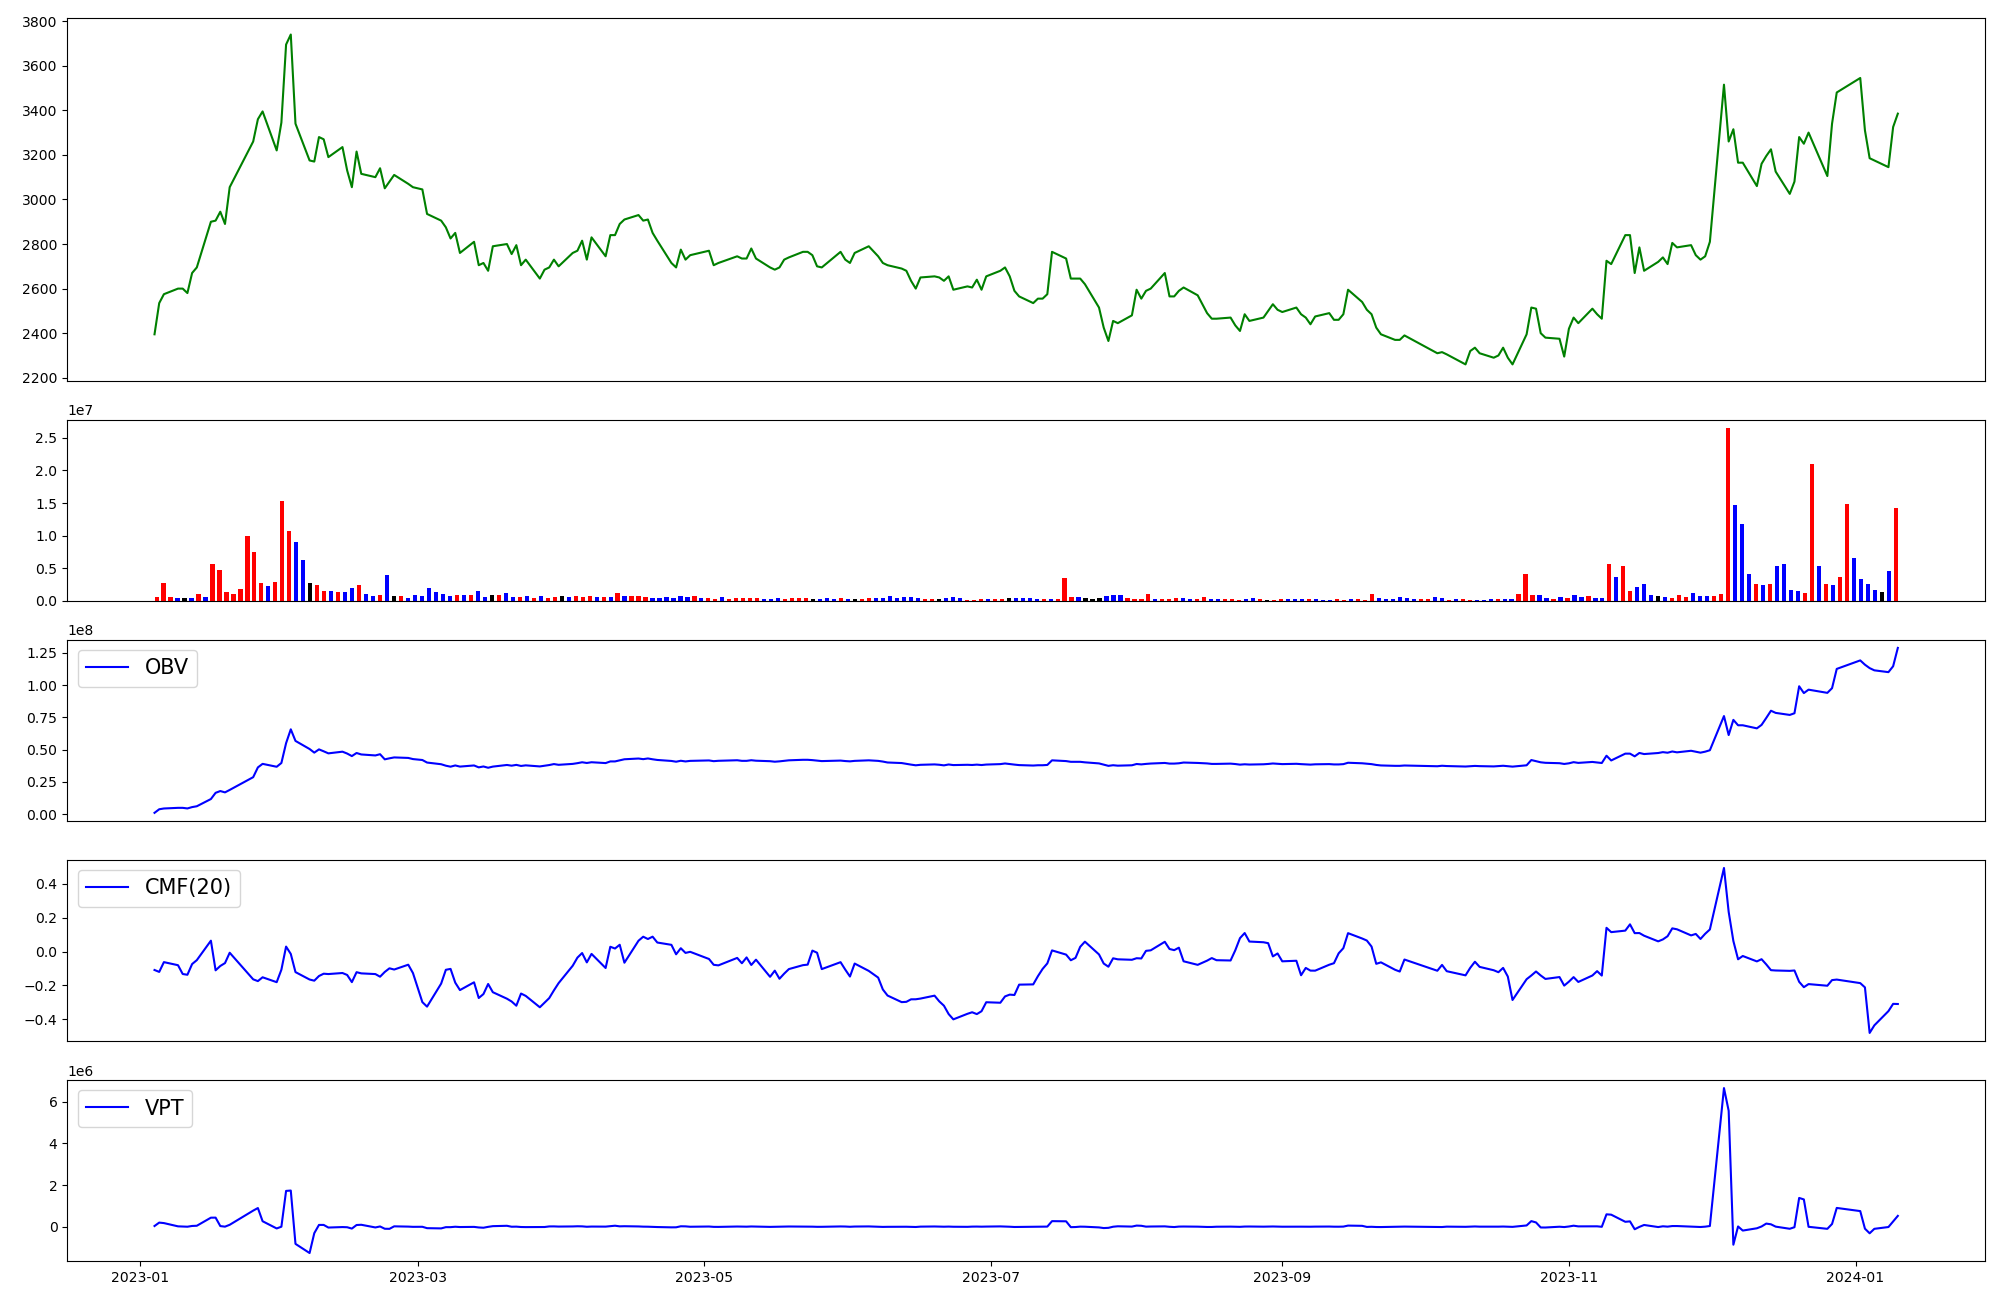Click the OBV legend label
Image resolution: width=2000 pixels, height=1300 pixels.
166,668
